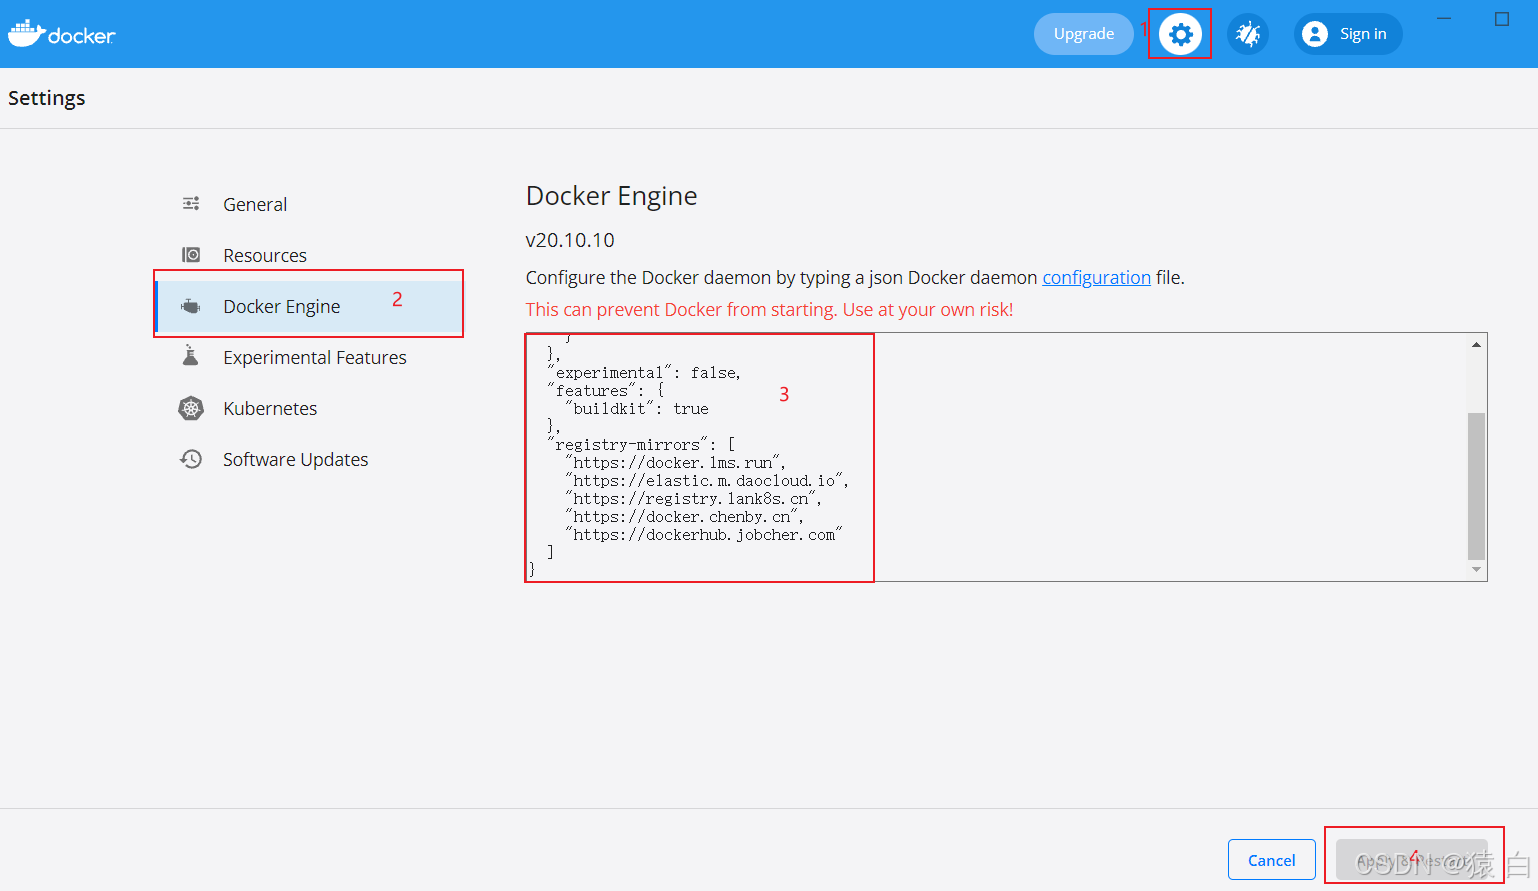Click the JSON editor scrollbar thumb
This screenshot has height=891, width=1538.
tap(1476, 485)
